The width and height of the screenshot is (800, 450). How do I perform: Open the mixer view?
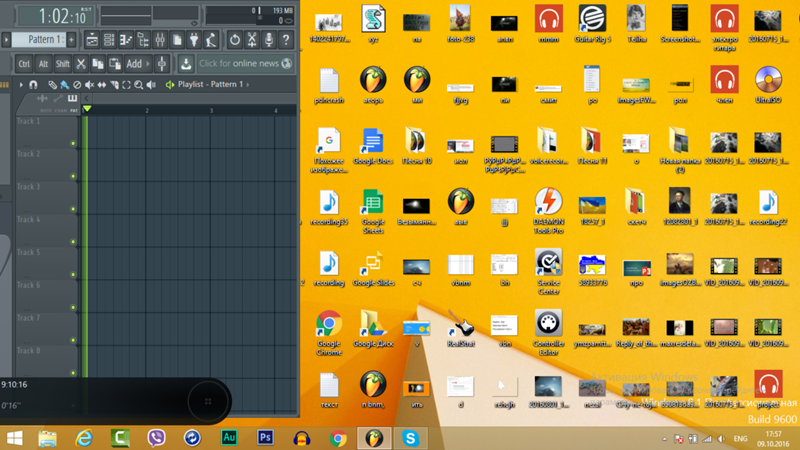(160, 40)
